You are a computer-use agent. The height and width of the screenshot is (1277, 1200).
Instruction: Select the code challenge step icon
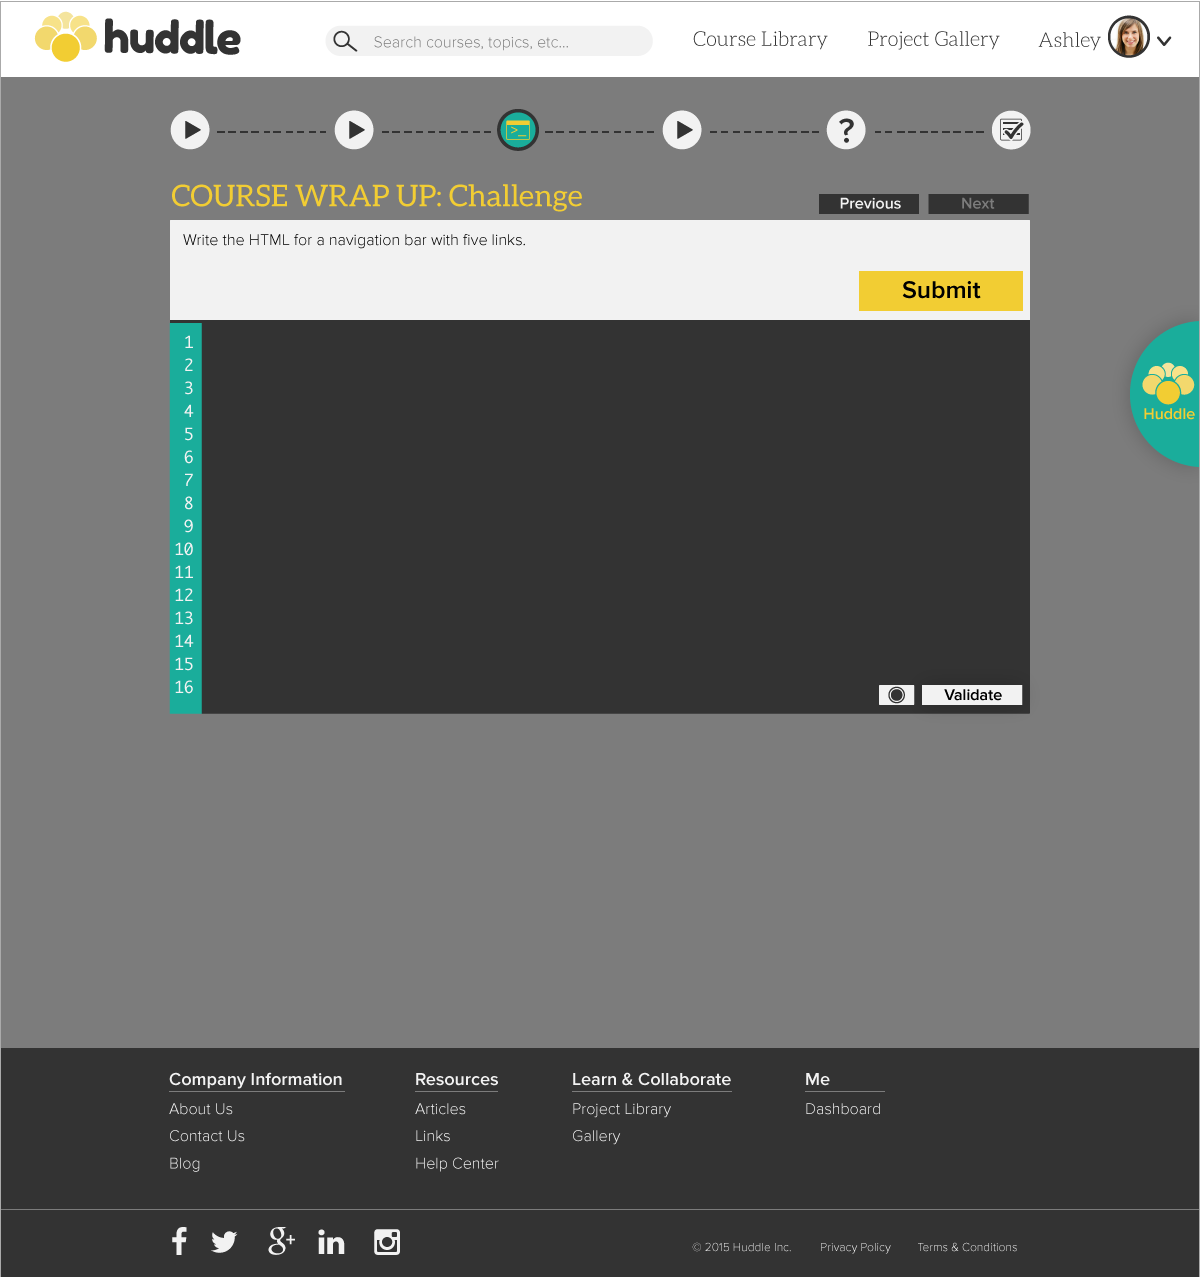(x=518, y=130)
